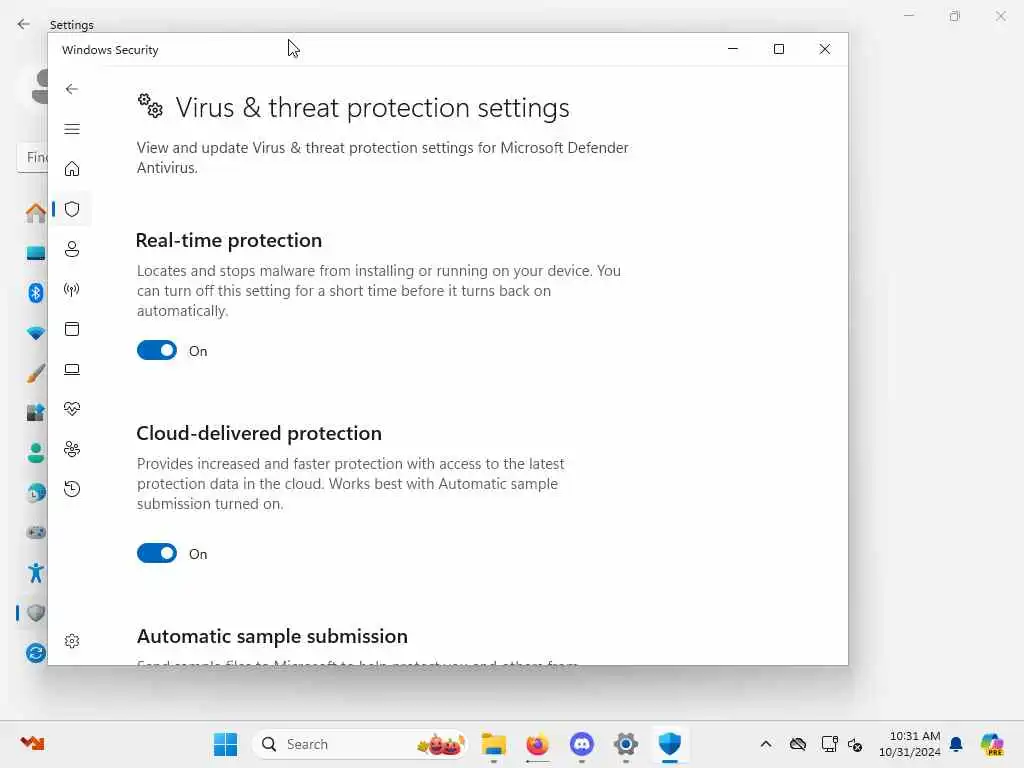This screenshot has height=768, width=1024.
Task: Open Copilot preview icon in taskbar
Action: (x=992, y=744)
